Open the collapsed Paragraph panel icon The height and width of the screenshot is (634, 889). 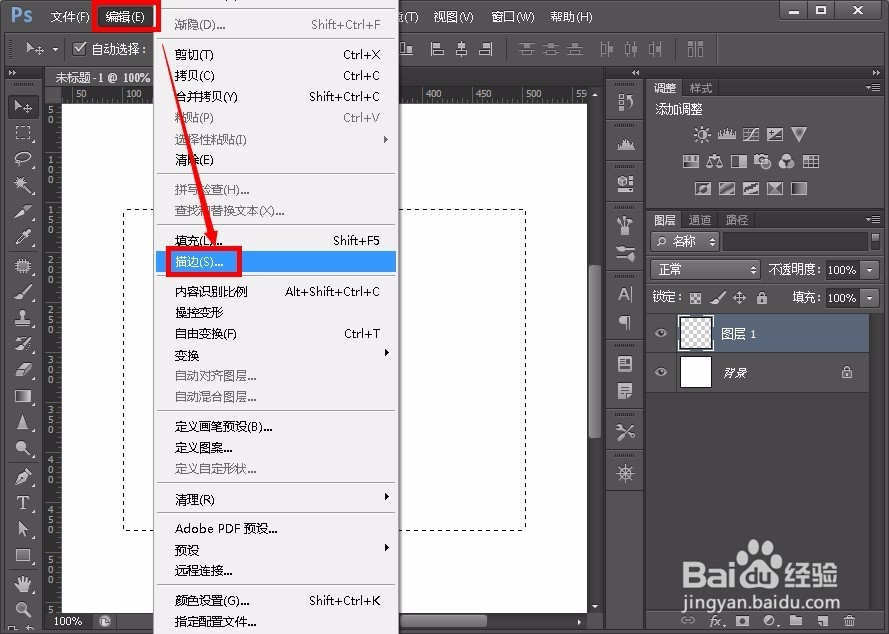625,322
